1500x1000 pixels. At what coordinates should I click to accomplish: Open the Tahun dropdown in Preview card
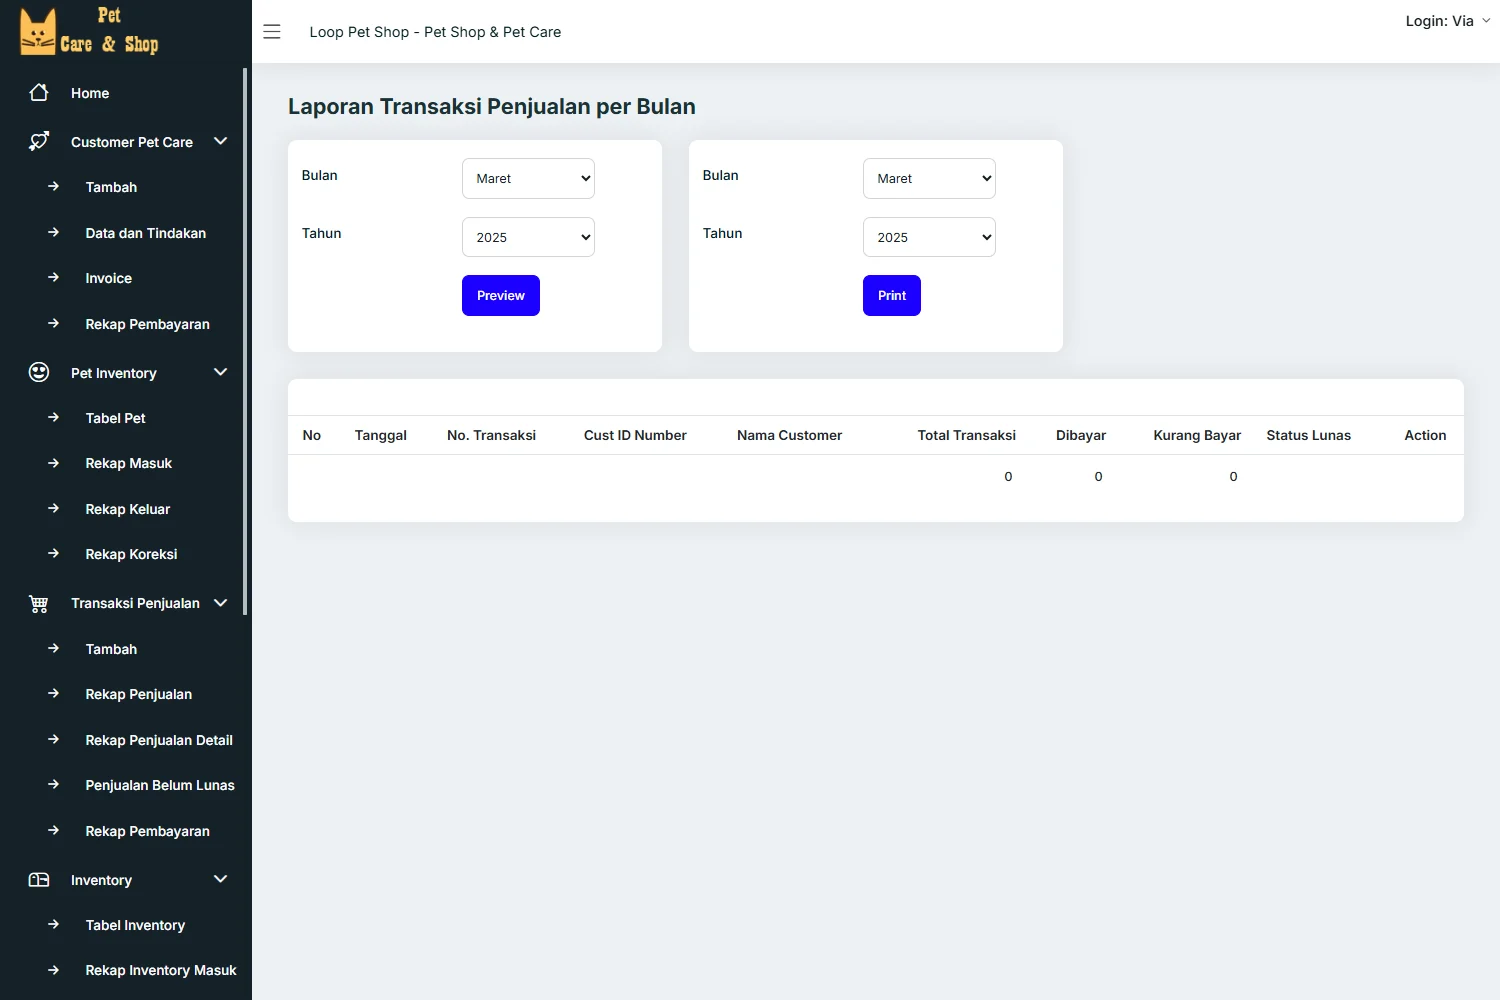[528, 237]
